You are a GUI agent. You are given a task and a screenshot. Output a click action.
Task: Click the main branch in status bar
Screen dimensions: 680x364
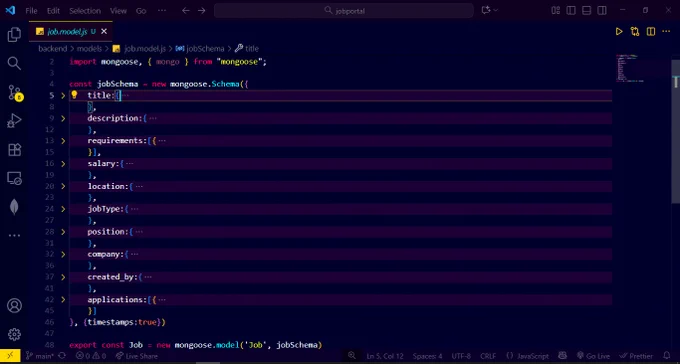tap(40, 356)
